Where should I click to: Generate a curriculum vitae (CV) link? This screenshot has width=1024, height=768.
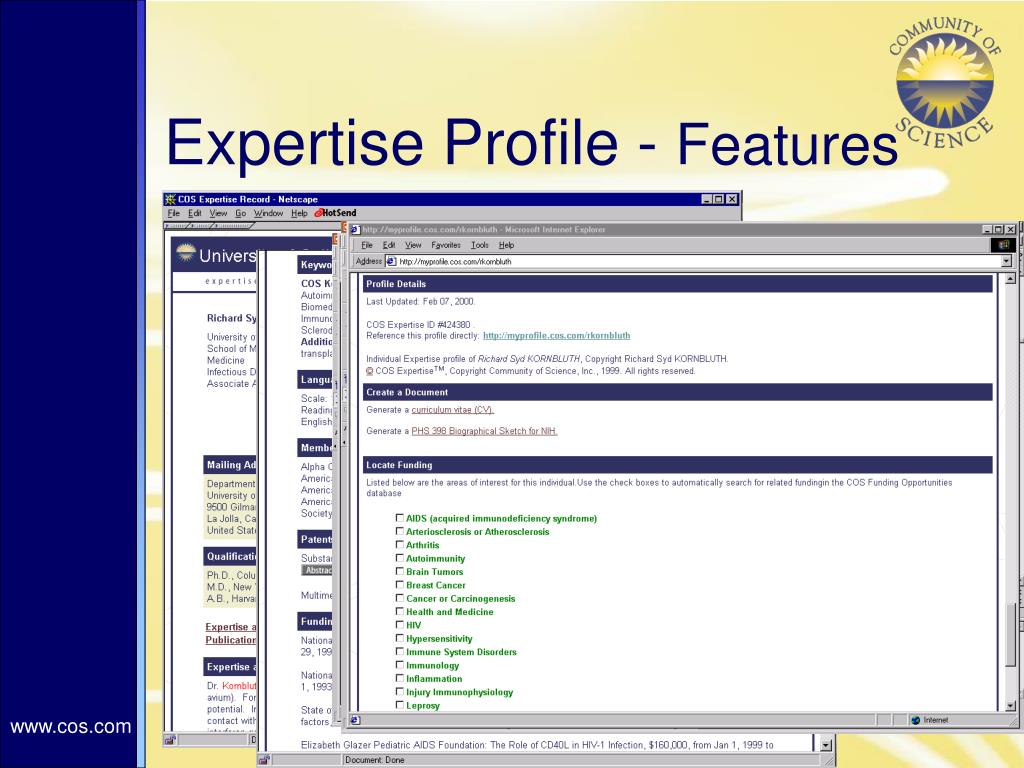point(453,410)
